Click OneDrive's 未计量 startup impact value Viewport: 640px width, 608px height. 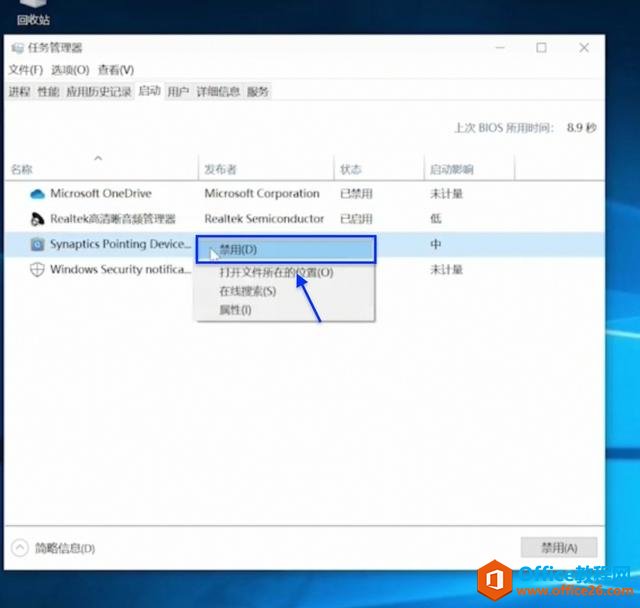(446, 194)
